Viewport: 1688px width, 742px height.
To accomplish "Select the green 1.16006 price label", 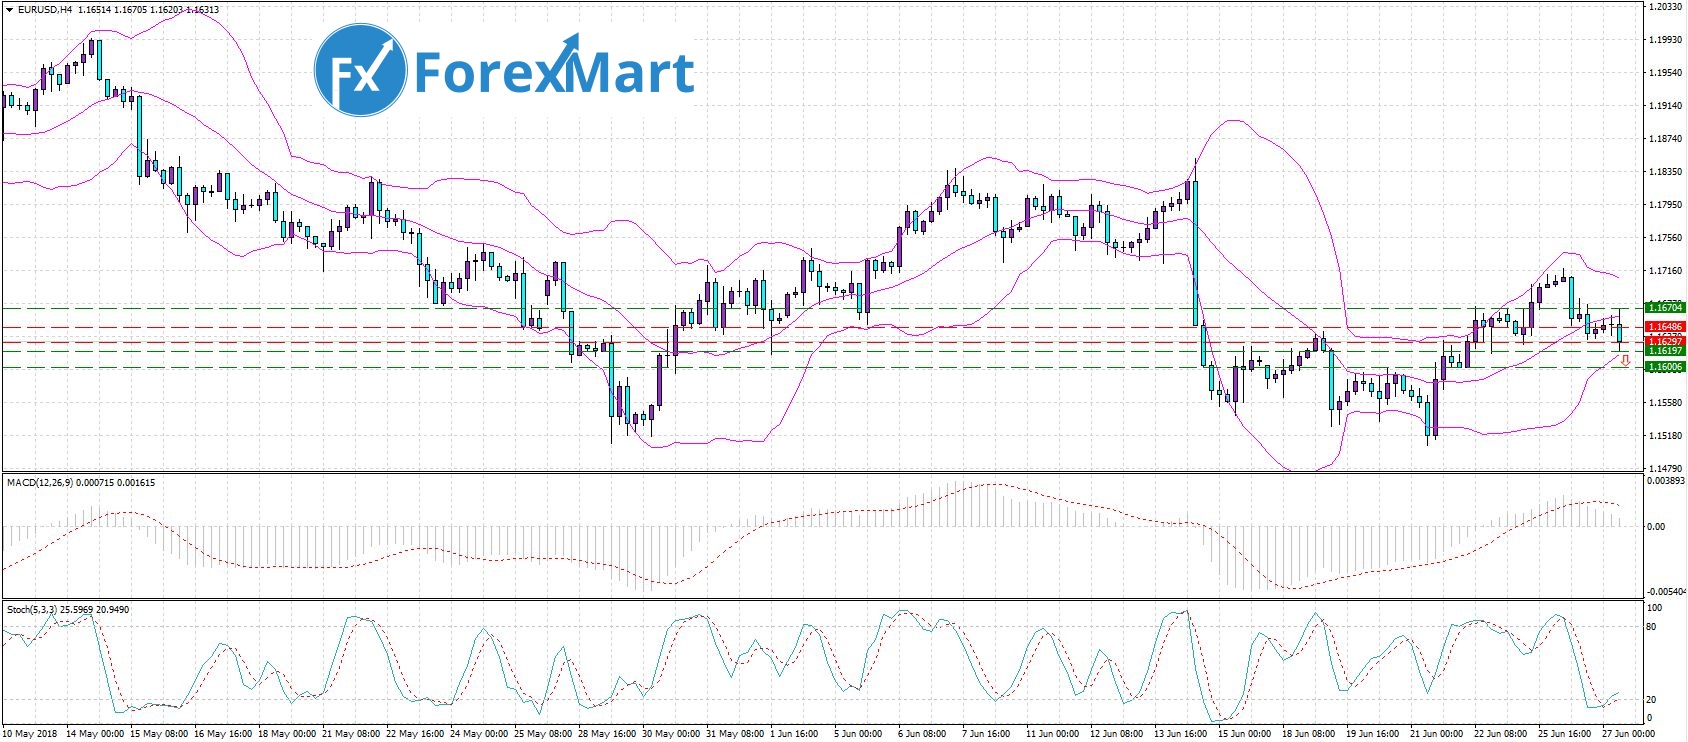I will (x=1665, y=367).
